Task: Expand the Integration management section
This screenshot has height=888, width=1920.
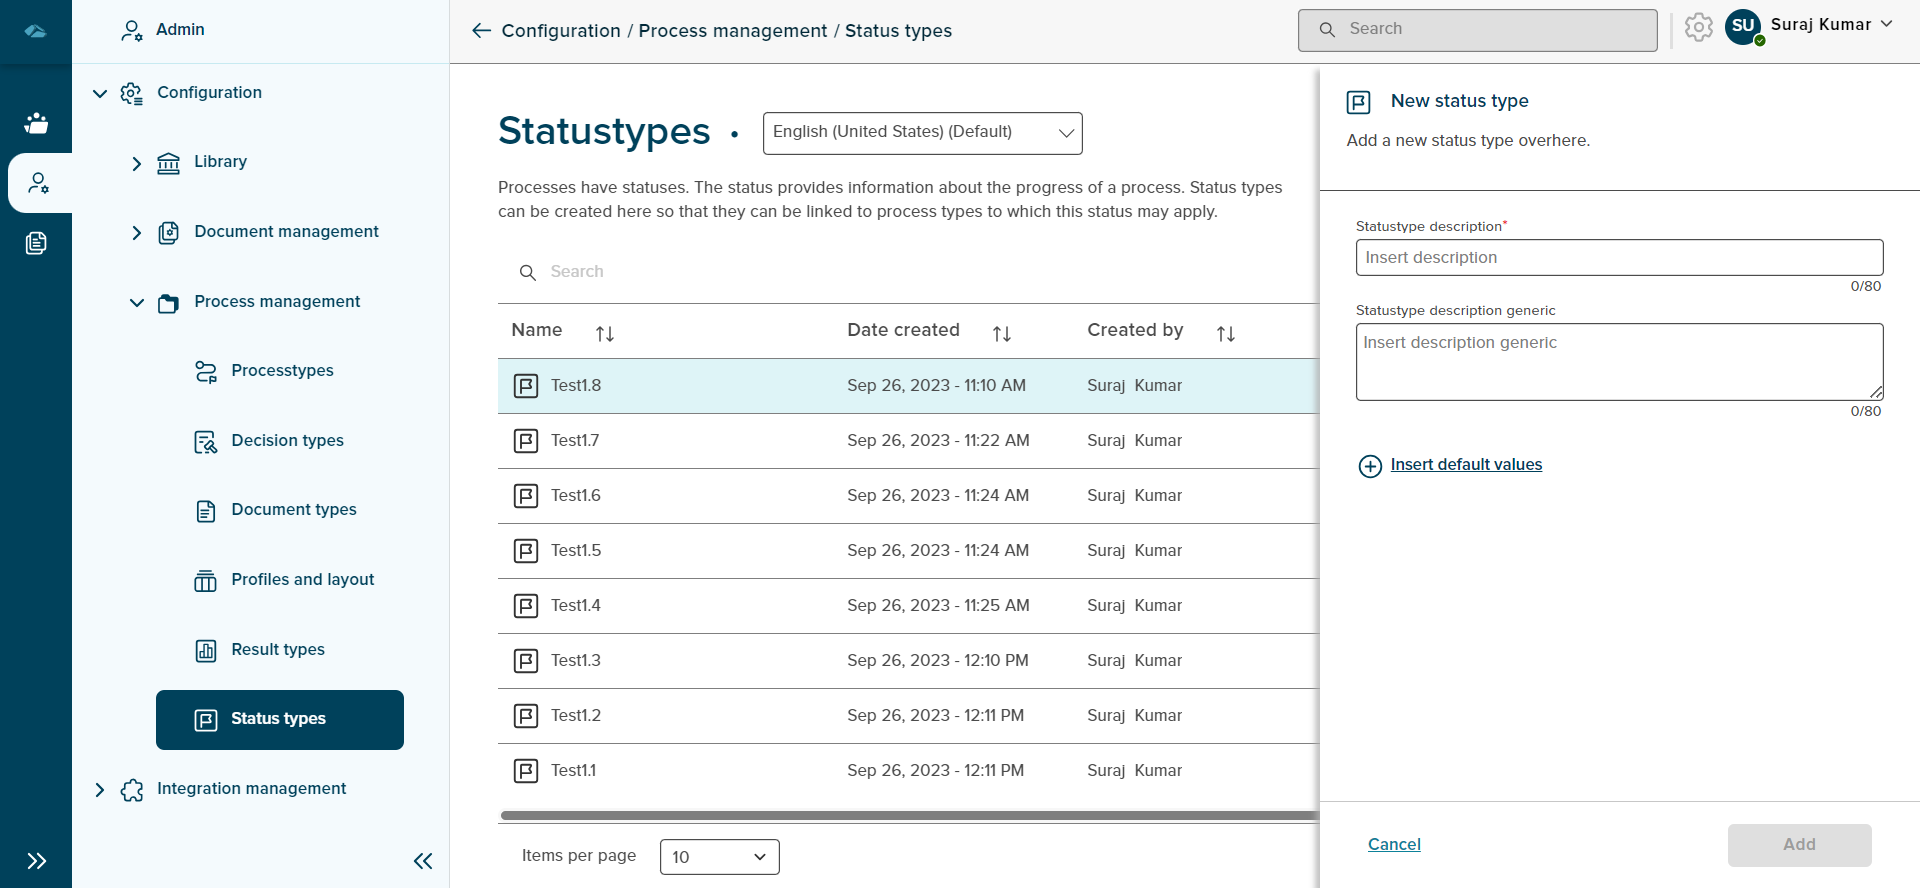Action: point(100,790)
